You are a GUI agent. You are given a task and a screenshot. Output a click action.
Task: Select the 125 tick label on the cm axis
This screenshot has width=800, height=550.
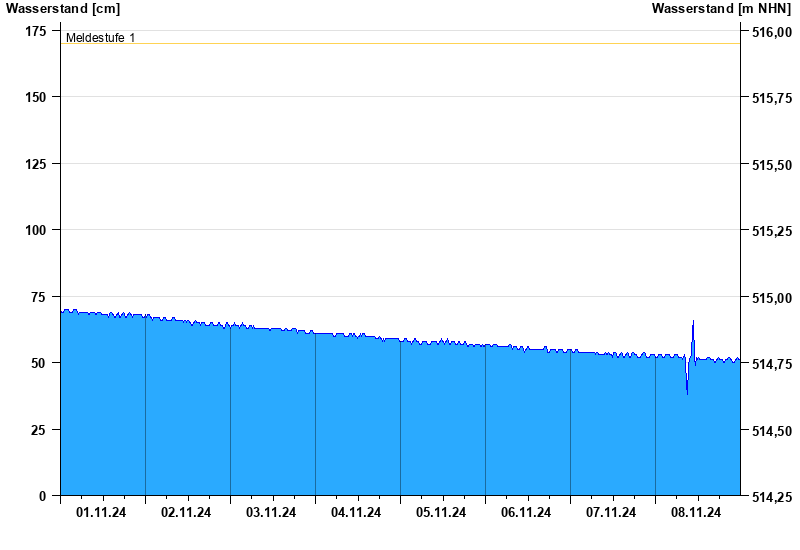(36, 164)
